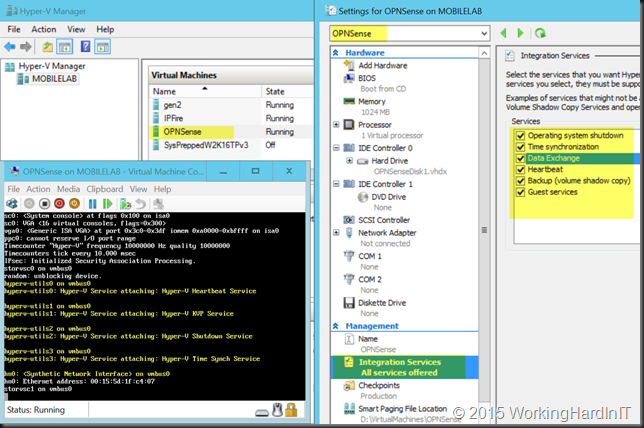Select DVD Drive under IDE Controller 1
Viewport: 644px width, 428px height.
point(389,197)
